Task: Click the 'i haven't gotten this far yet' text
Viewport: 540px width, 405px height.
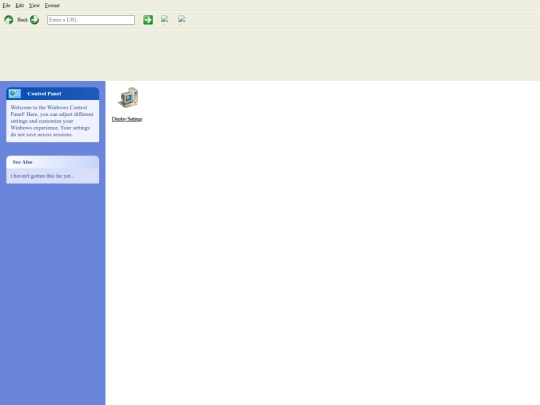Action: (42, 176)
